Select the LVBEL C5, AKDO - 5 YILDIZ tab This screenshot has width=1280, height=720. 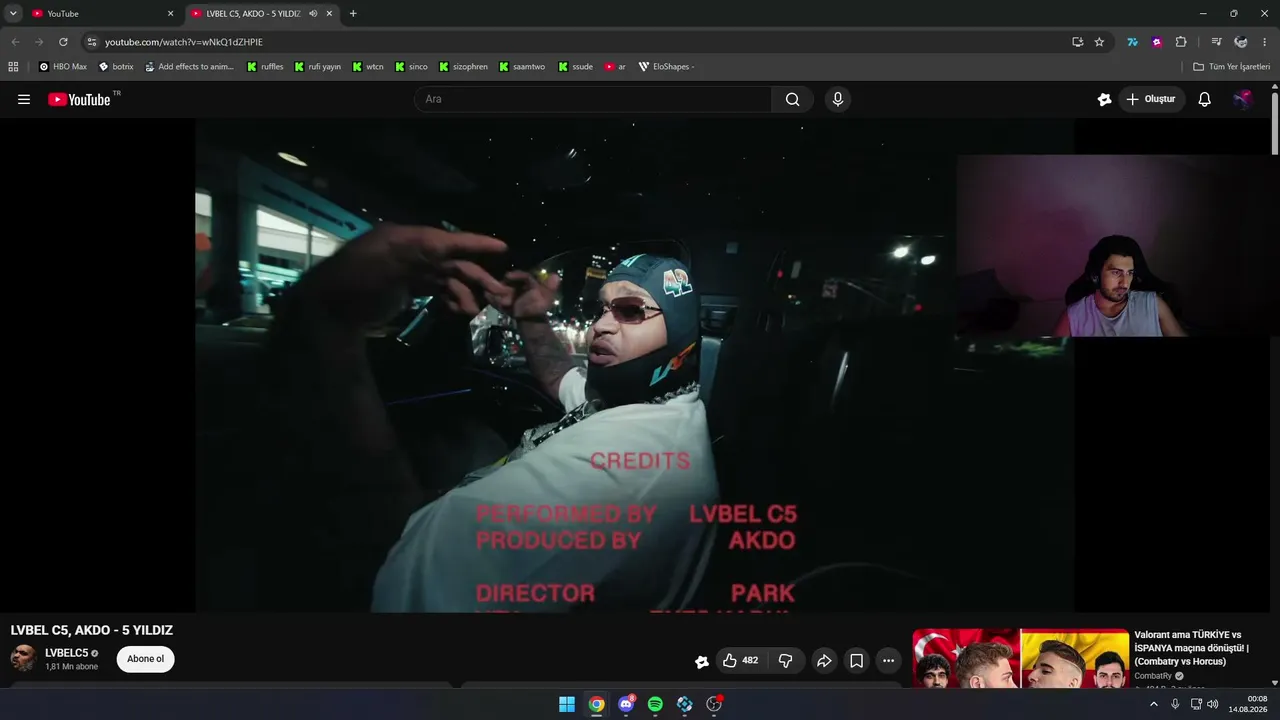pos(262,14)
